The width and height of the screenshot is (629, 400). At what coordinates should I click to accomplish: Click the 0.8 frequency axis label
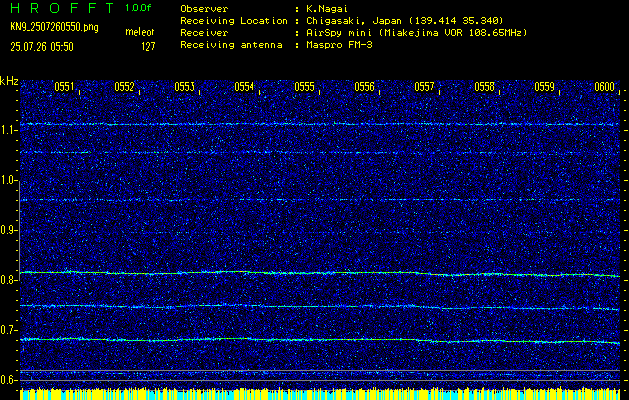[7, 280]
